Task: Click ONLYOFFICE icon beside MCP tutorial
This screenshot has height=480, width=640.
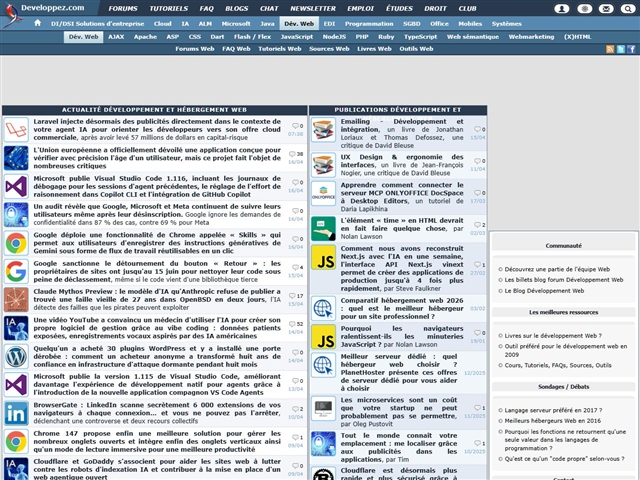Action: (x=323, y=193)
